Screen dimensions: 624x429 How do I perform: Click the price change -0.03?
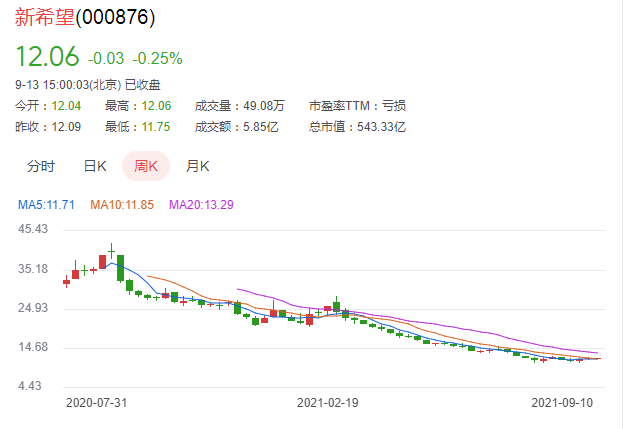pyautogui.click(x=106, y=58)
